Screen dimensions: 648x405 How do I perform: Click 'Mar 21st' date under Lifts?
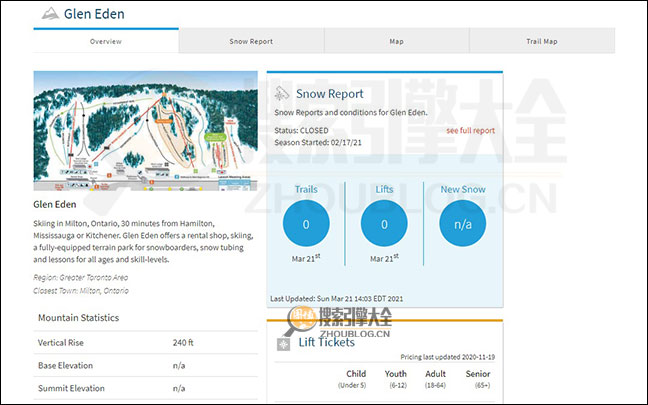pos(384,258)
